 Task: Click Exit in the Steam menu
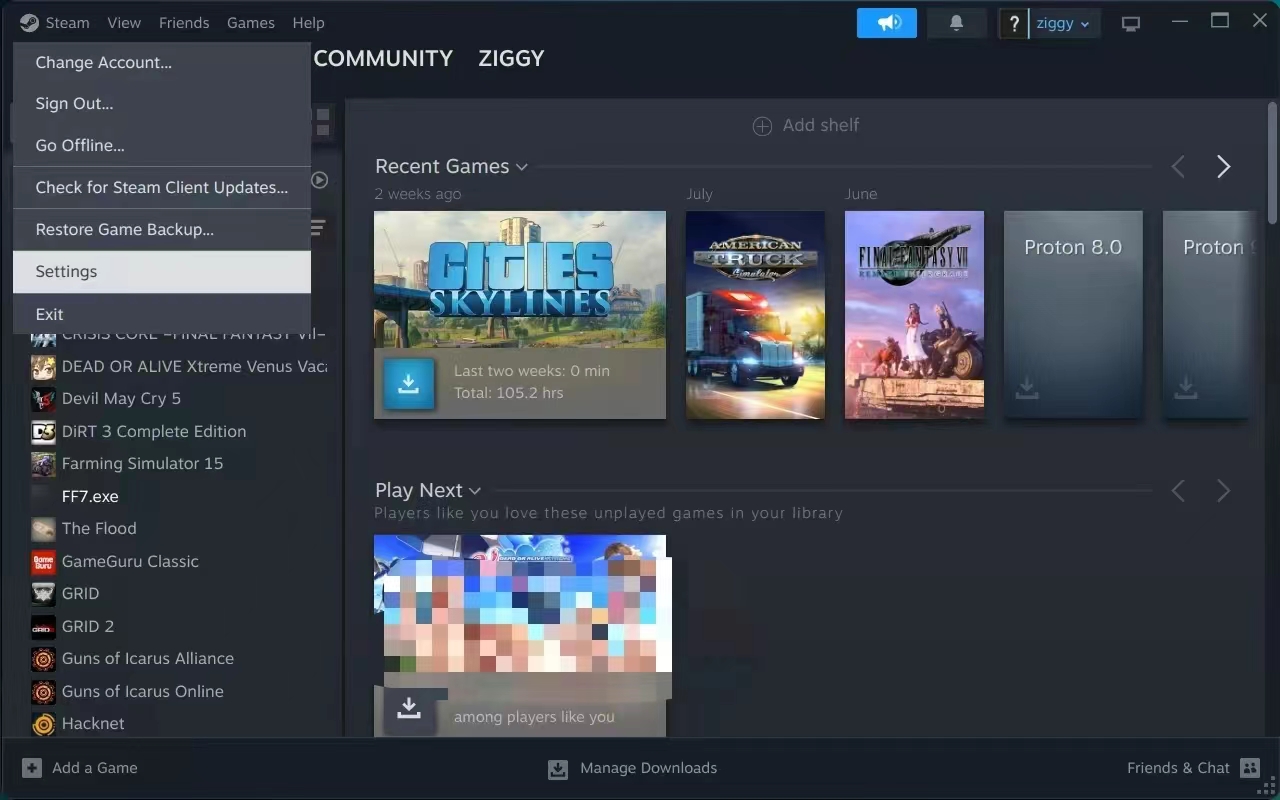(162, 314)
